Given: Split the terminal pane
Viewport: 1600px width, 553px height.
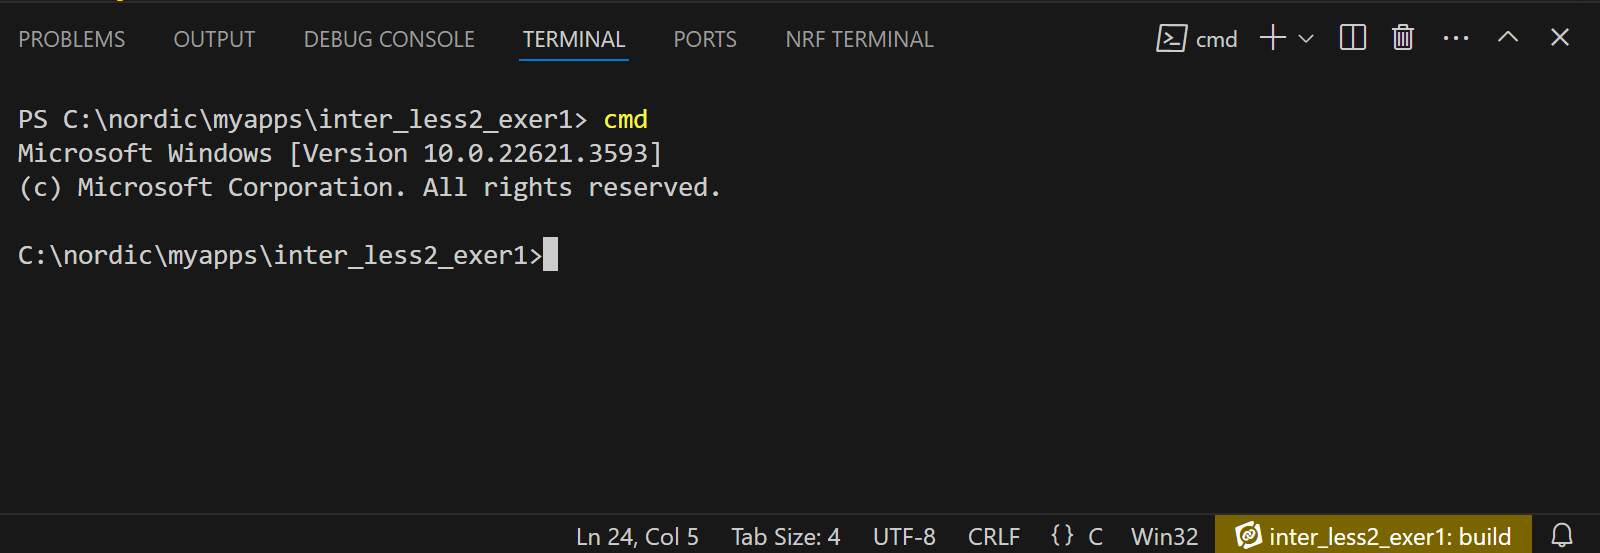Looking at the screenshot, I should [x=1353, y=38].
